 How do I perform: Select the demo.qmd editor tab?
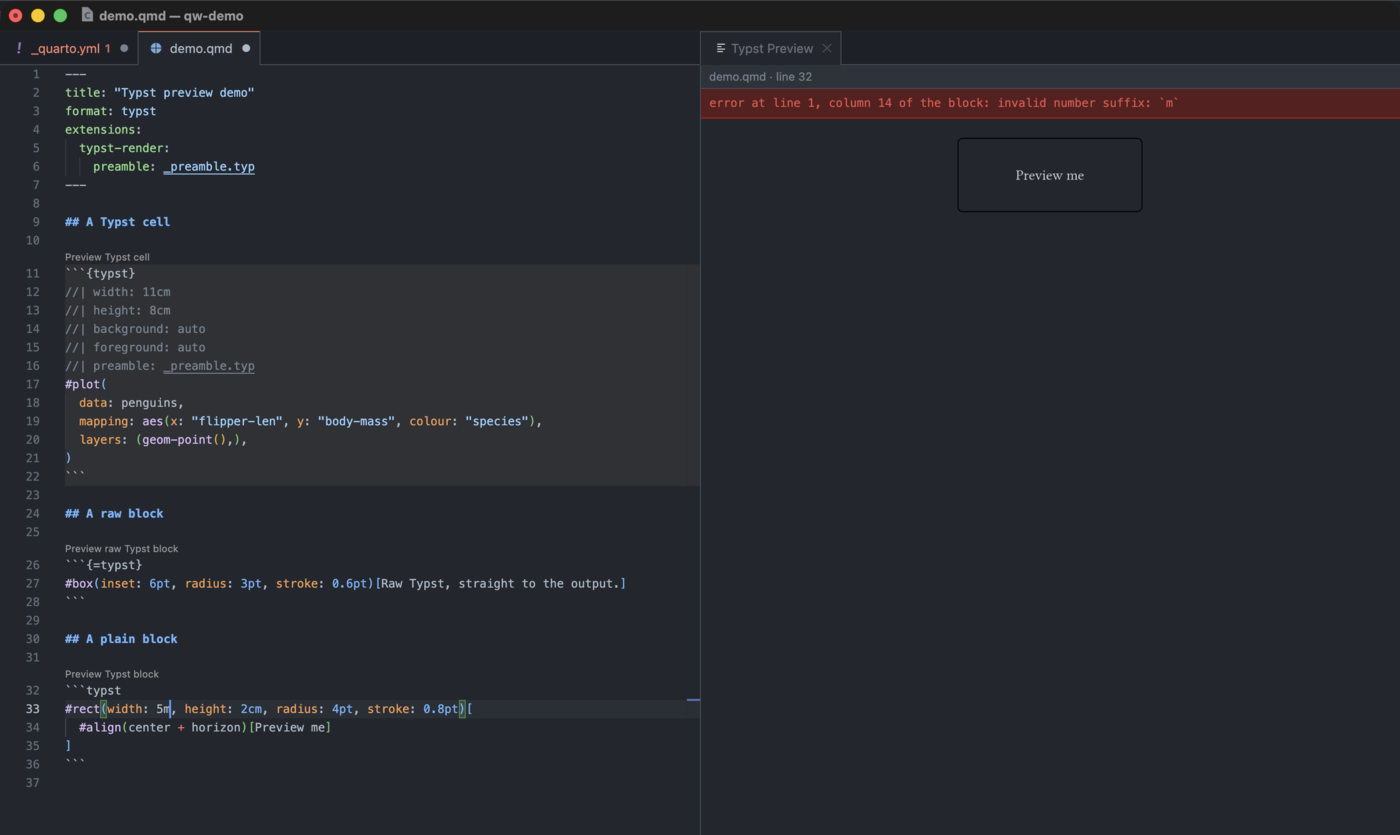(x=200, y=48)
